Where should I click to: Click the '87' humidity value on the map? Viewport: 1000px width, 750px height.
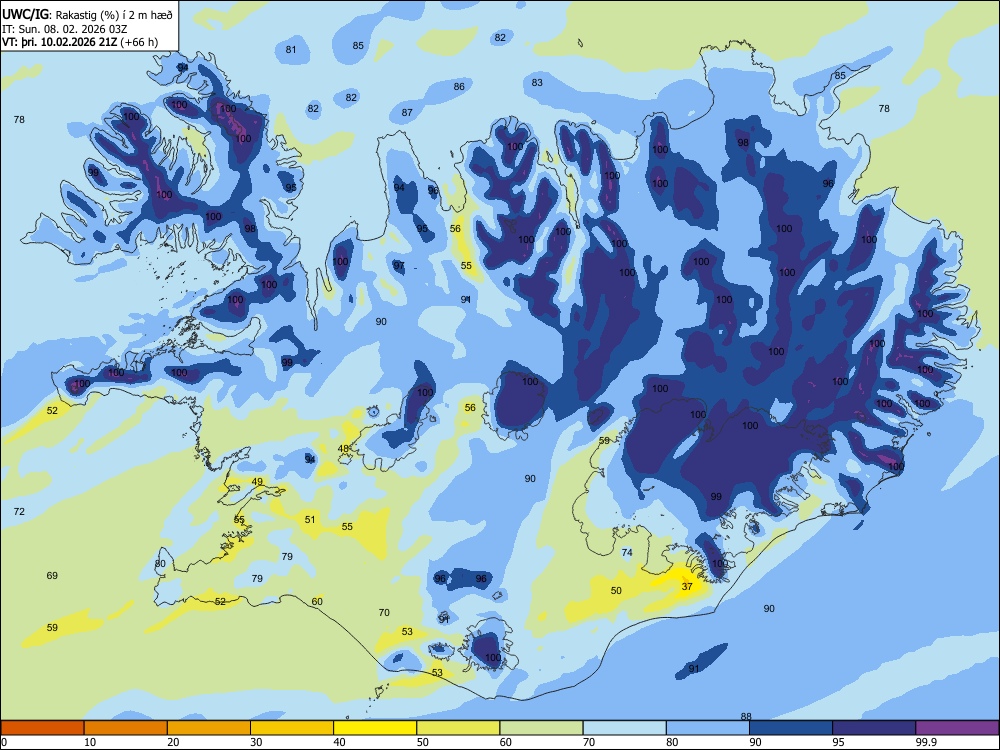407,113
